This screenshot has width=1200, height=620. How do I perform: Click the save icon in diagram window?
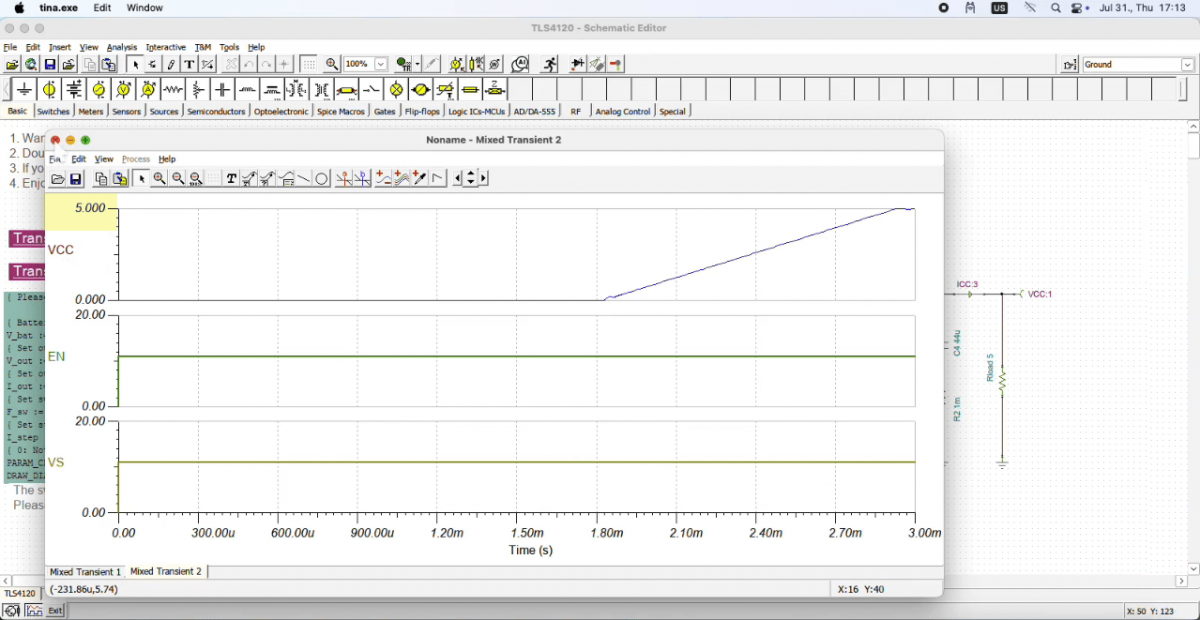coord(75,179)
